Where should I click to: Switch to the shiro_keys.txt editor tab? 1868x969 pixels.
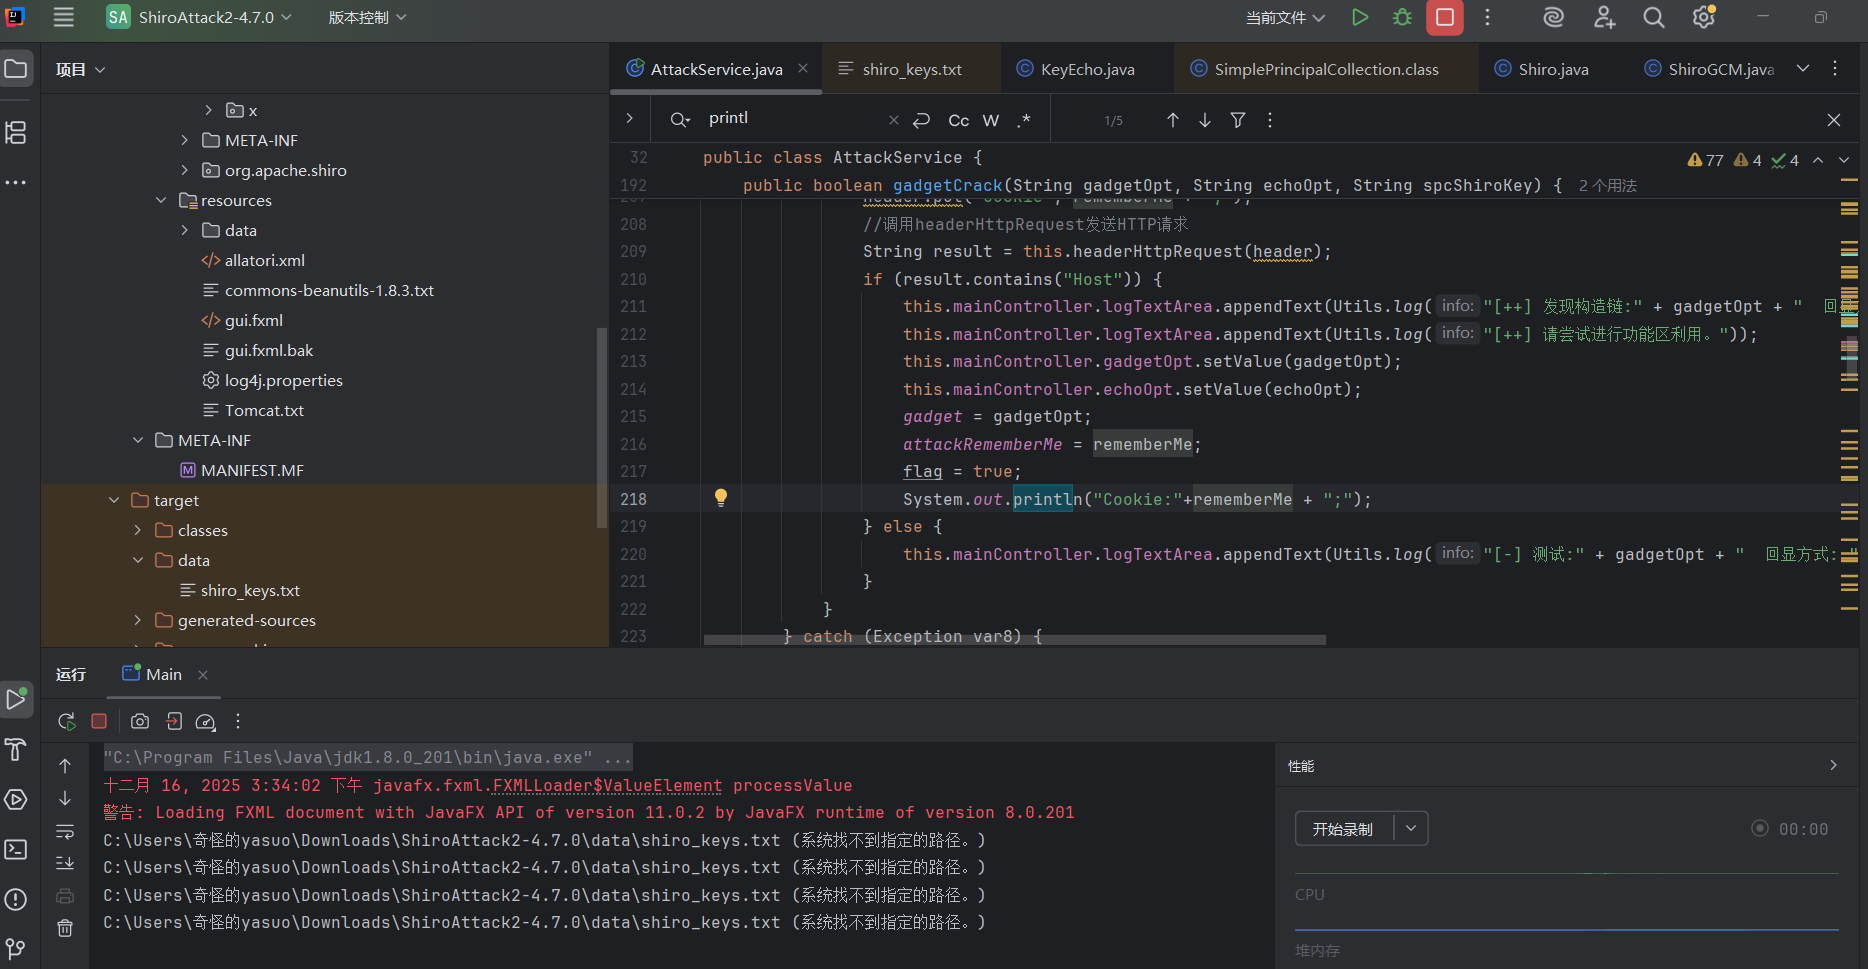tap(911, 69)
